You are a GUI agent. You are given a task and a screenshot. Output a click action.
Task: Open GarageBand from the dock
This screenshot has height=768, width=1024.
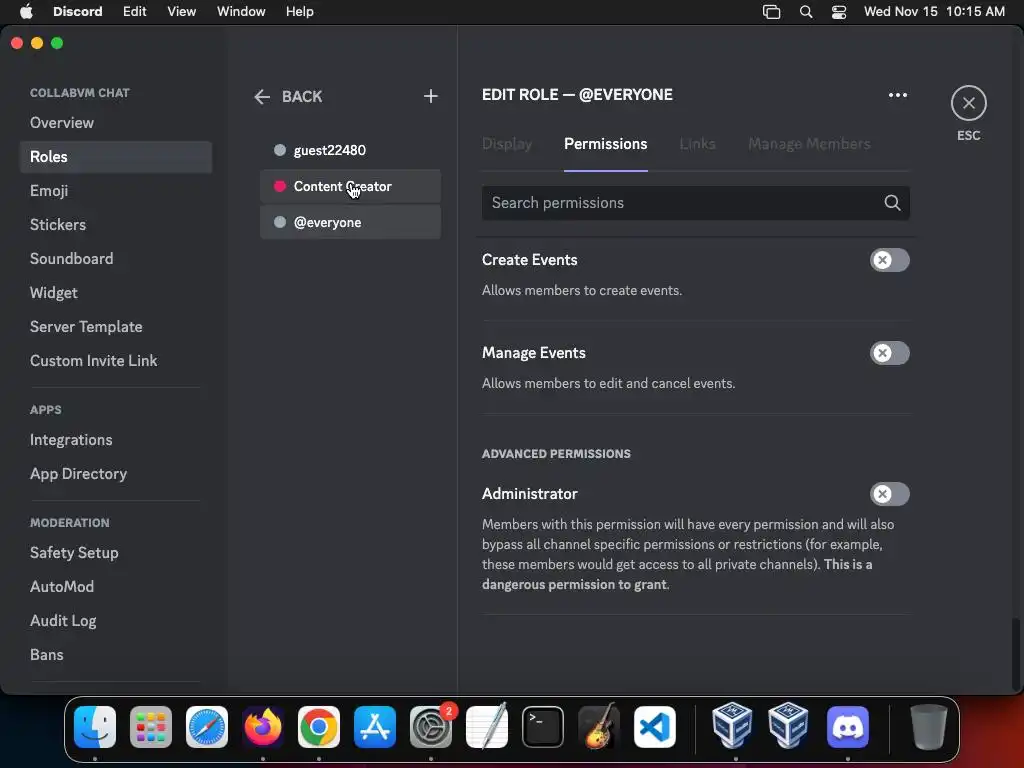pyautogui.click(x=599, y=727)
